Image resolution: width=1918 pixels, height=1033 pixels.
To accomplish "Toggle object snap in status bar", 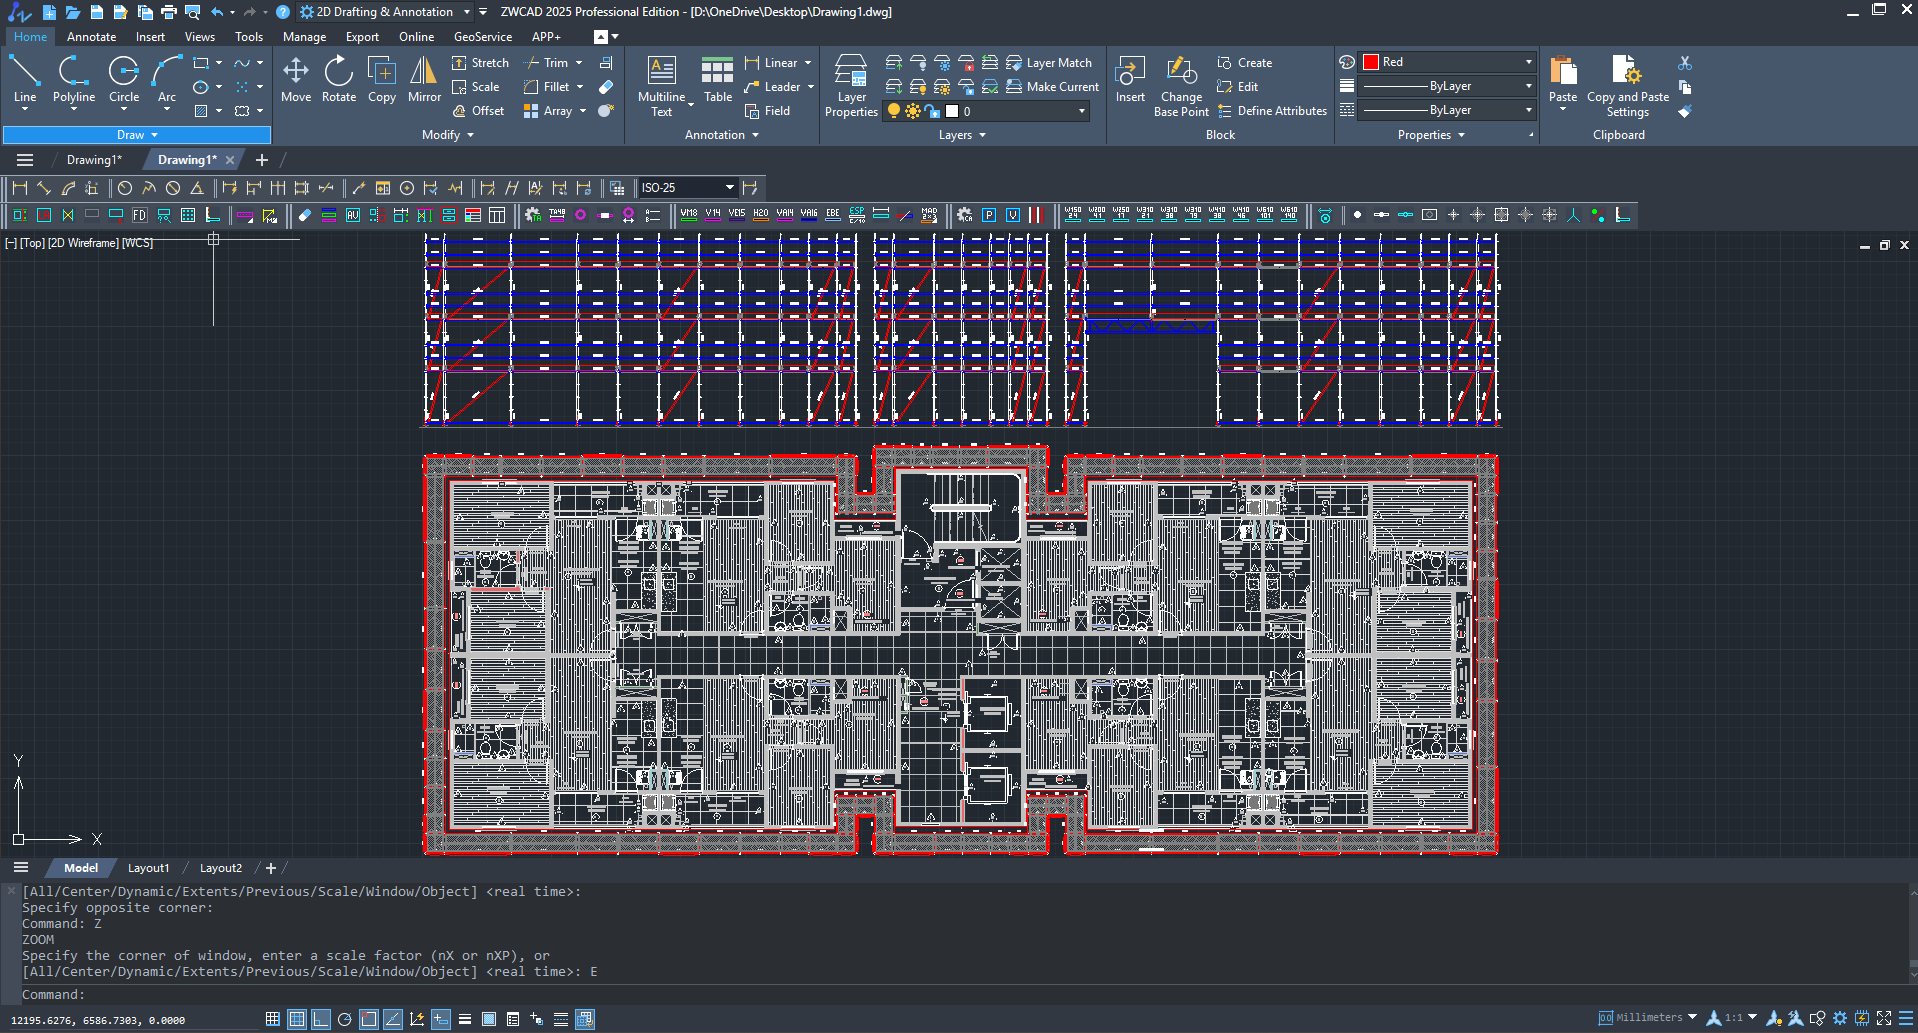I will point(369,1019).
